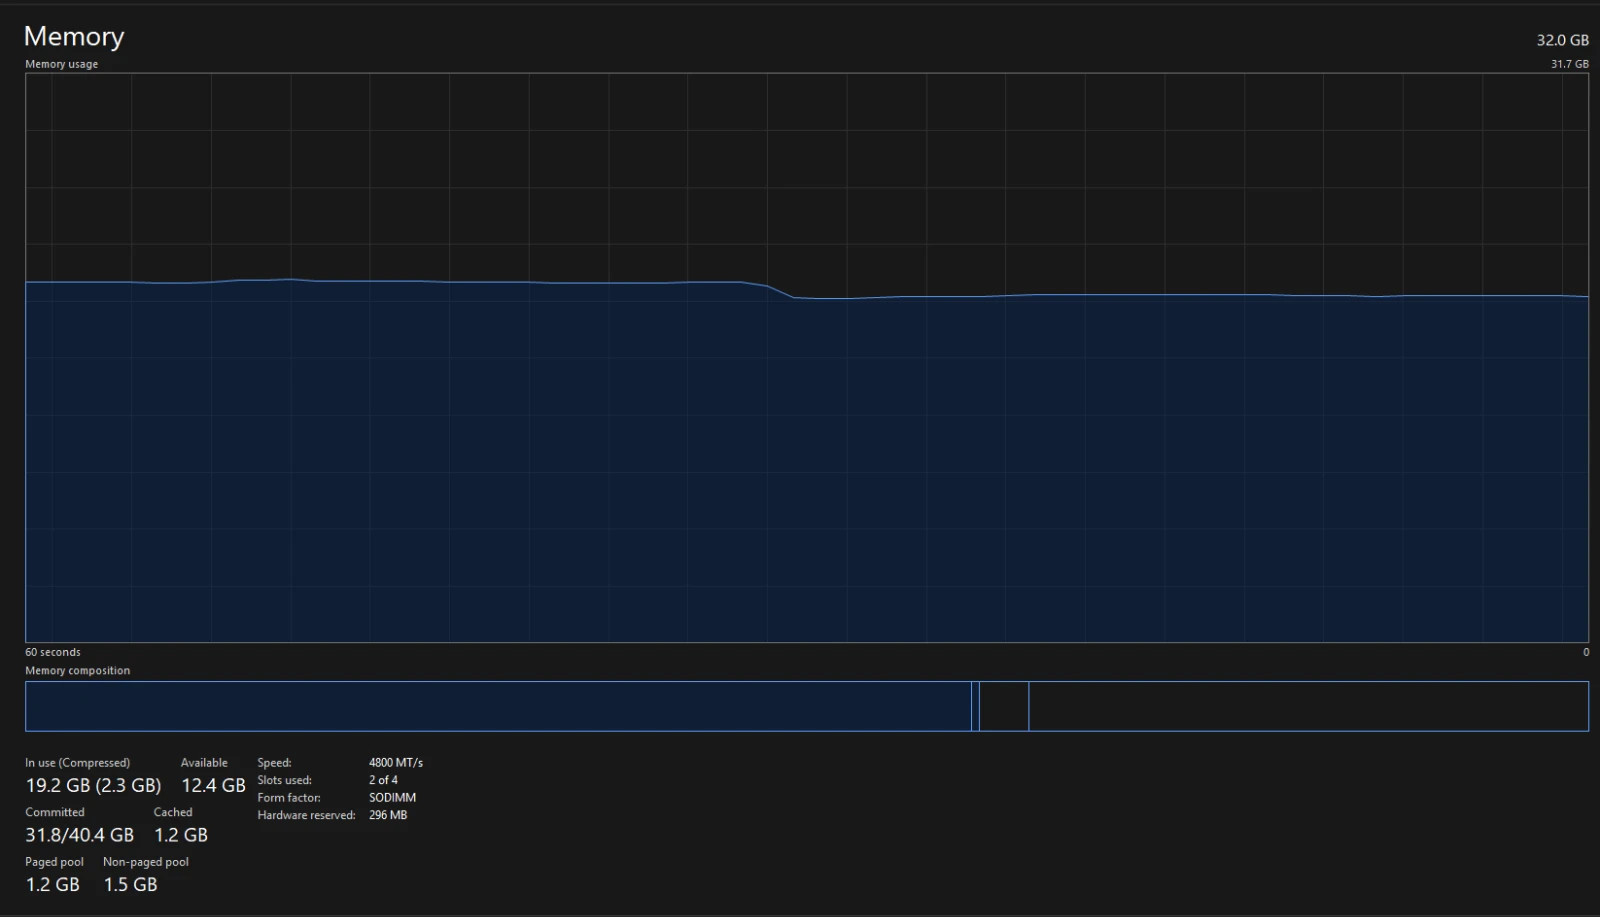
Task: Click the 296 MB hardware reserved value
Action: [388, 815]
